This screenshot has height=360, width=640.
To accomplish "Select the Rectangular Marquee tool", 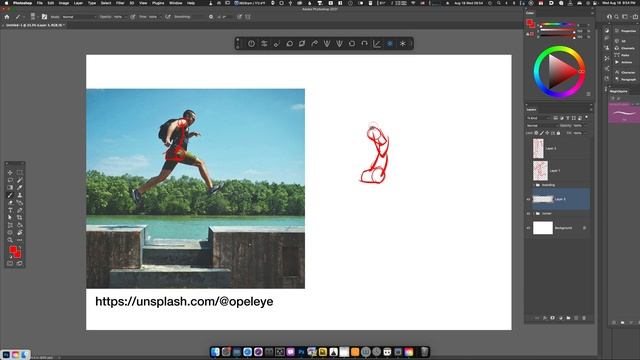I will tap(20, 172).
